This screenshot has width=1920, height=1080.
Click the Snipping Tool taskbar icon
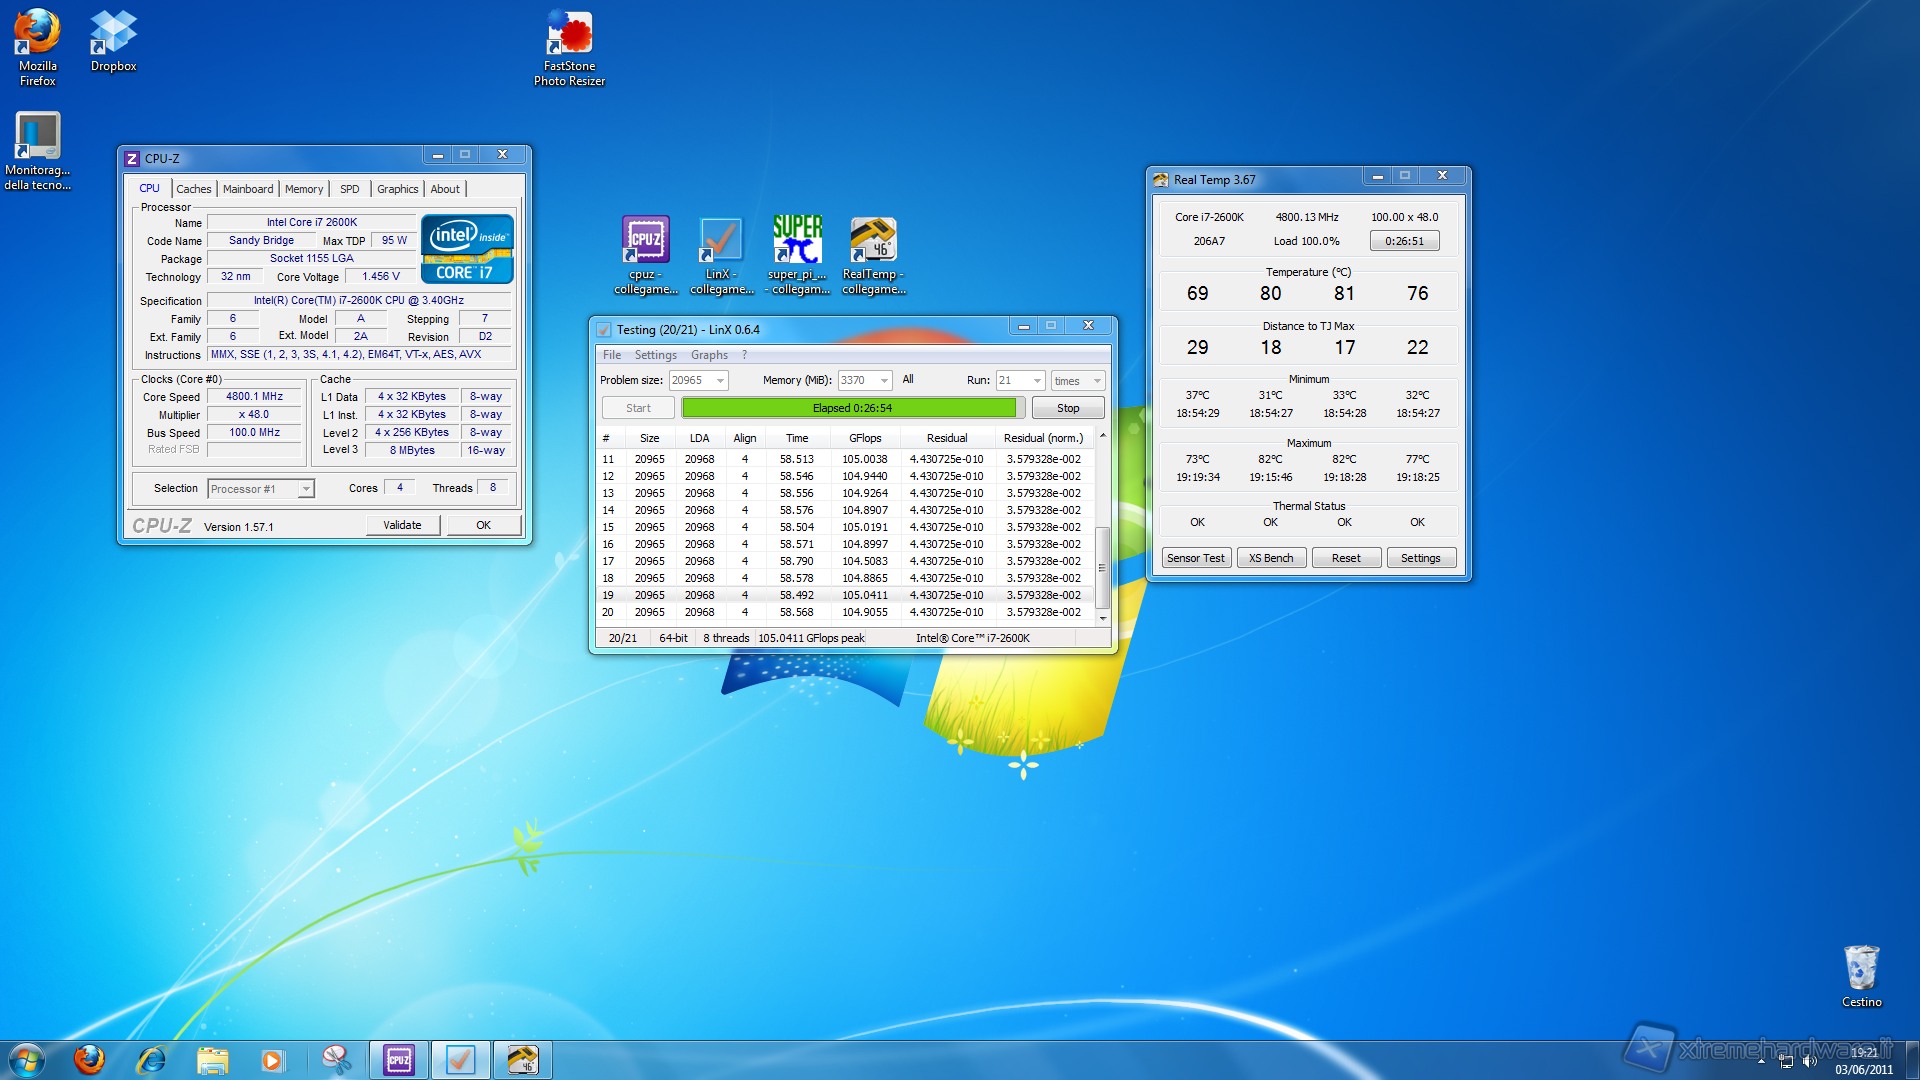(x=336, y=1060)
